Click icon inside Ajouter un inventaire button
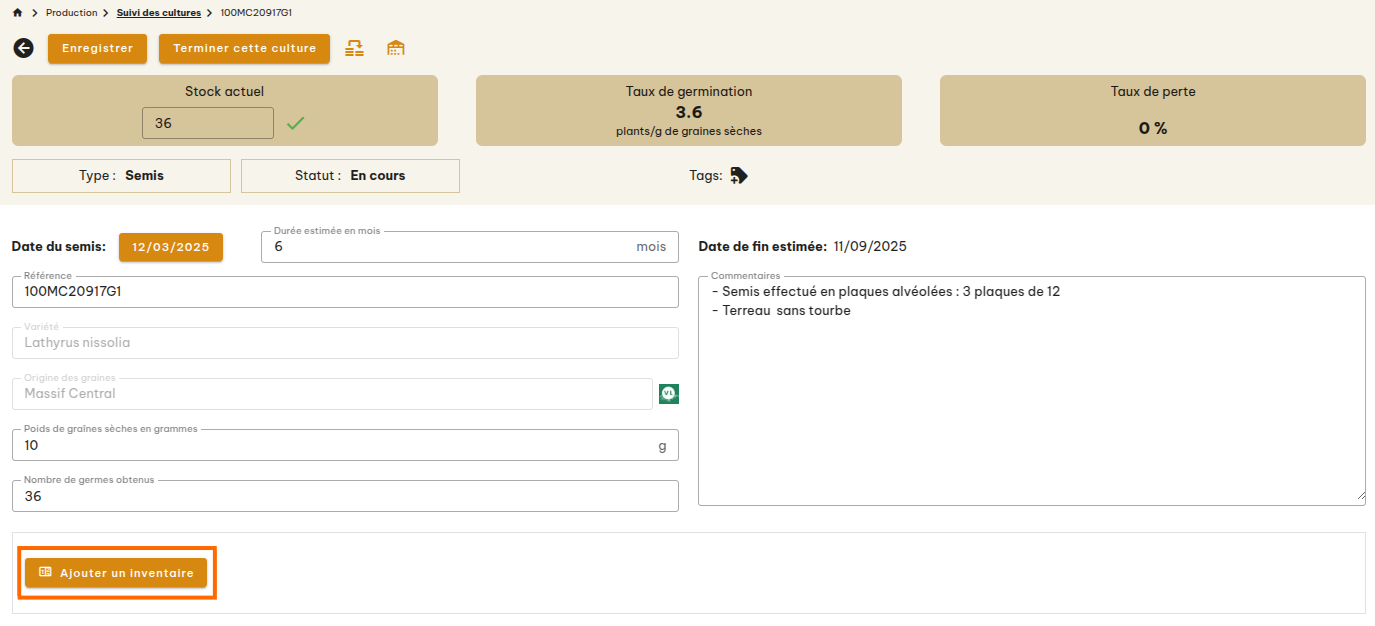Screen dimensions: 1375x626 [x=45, y=573]
